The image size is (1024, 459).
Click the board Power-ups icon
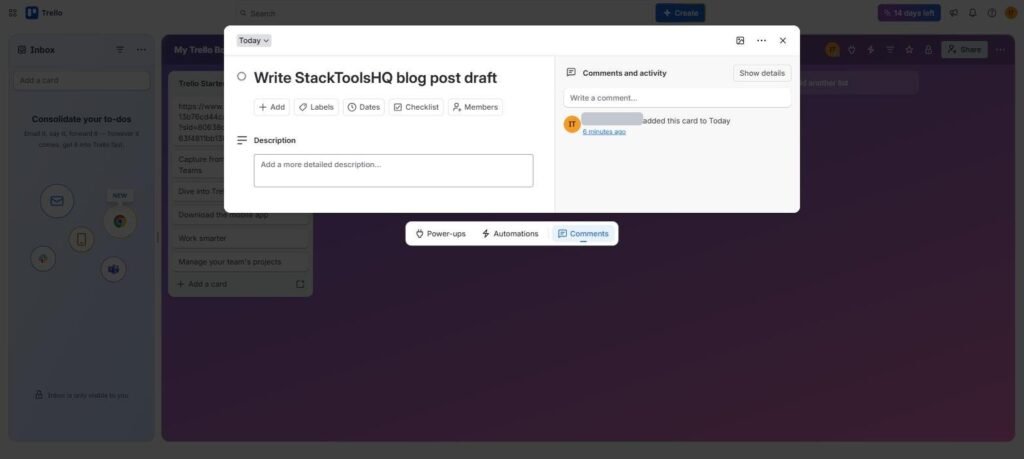point(852,50)
